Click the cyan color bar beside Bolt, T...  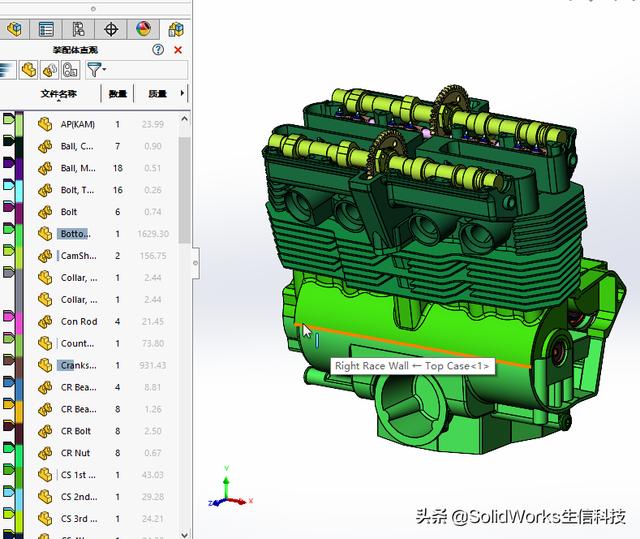[19, 190]
